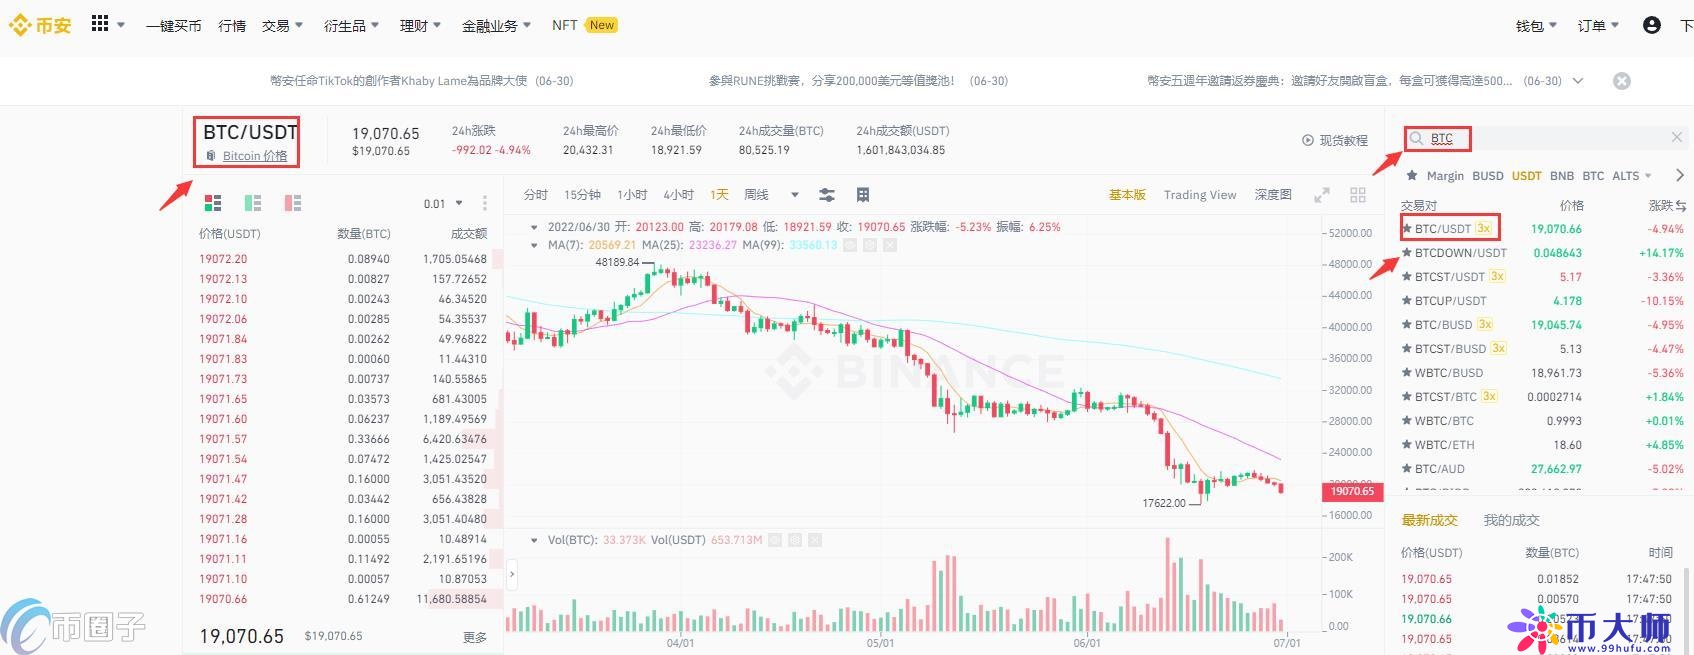The width and height of the screenshot is (1694, 655).
Task: Click the spot tutorial play icon
Action: point(1308,140)
